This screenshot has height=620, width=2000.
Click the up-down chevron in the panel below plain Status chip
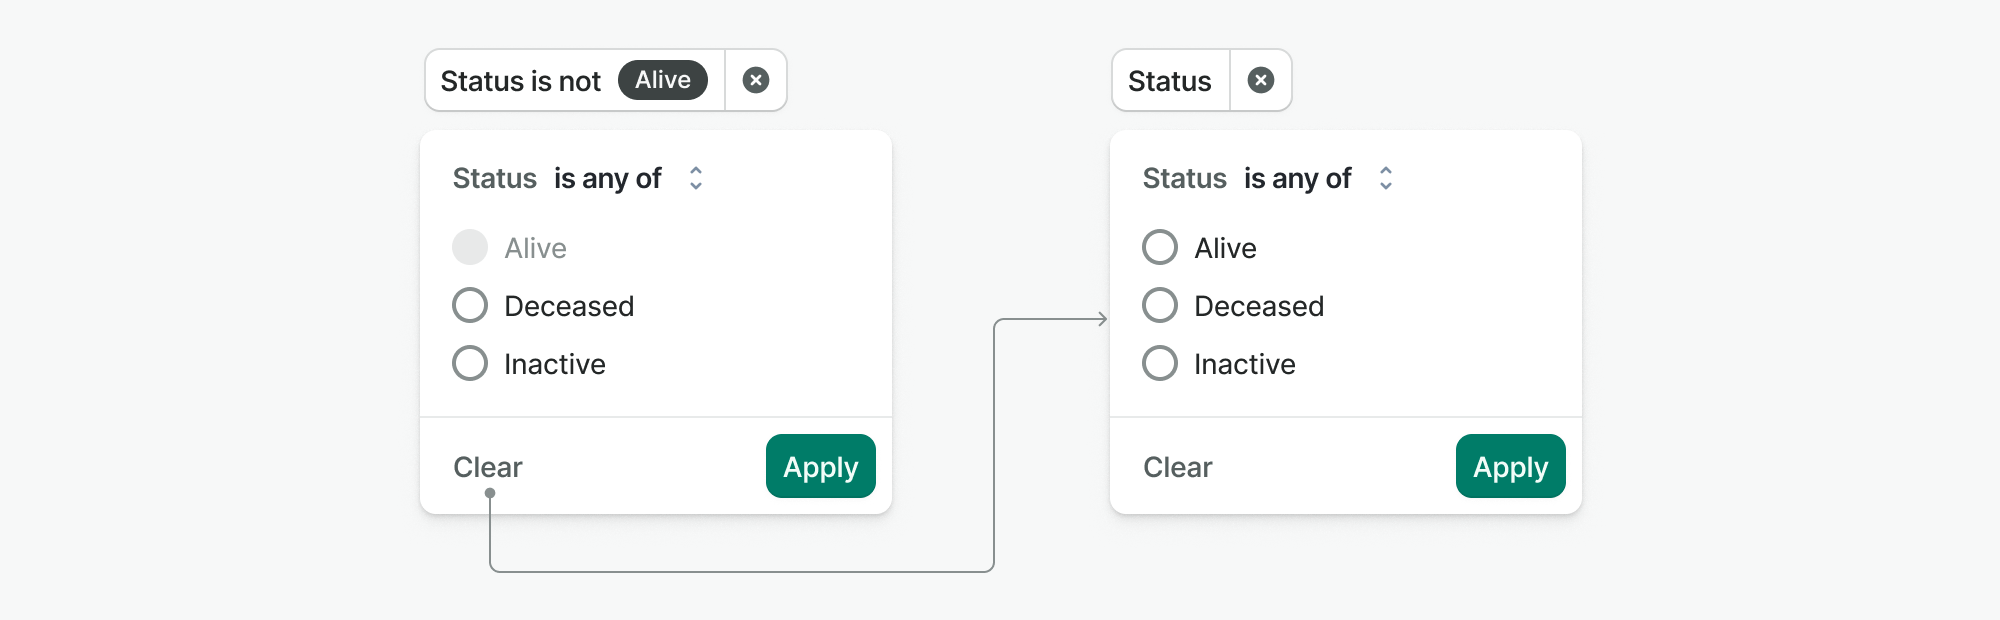click(1386, 178)
